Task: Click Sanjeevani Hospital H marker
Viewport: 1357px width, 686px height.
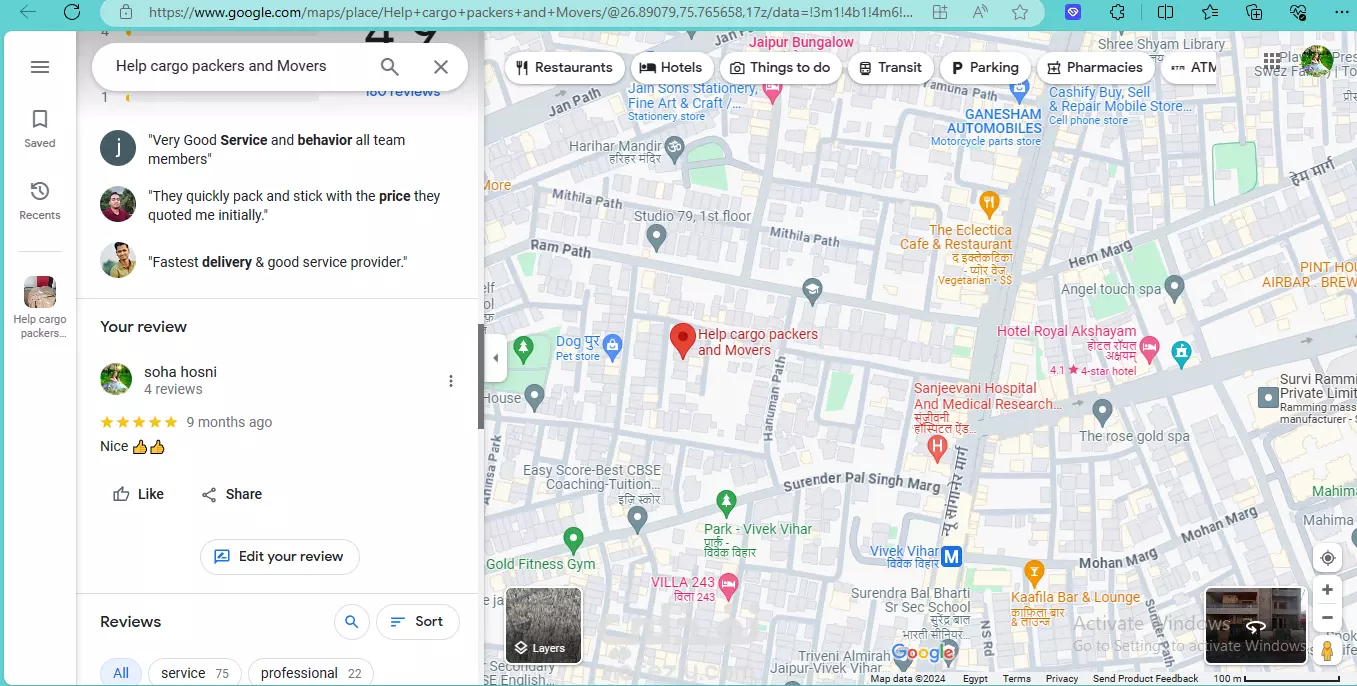Action: 937,449
